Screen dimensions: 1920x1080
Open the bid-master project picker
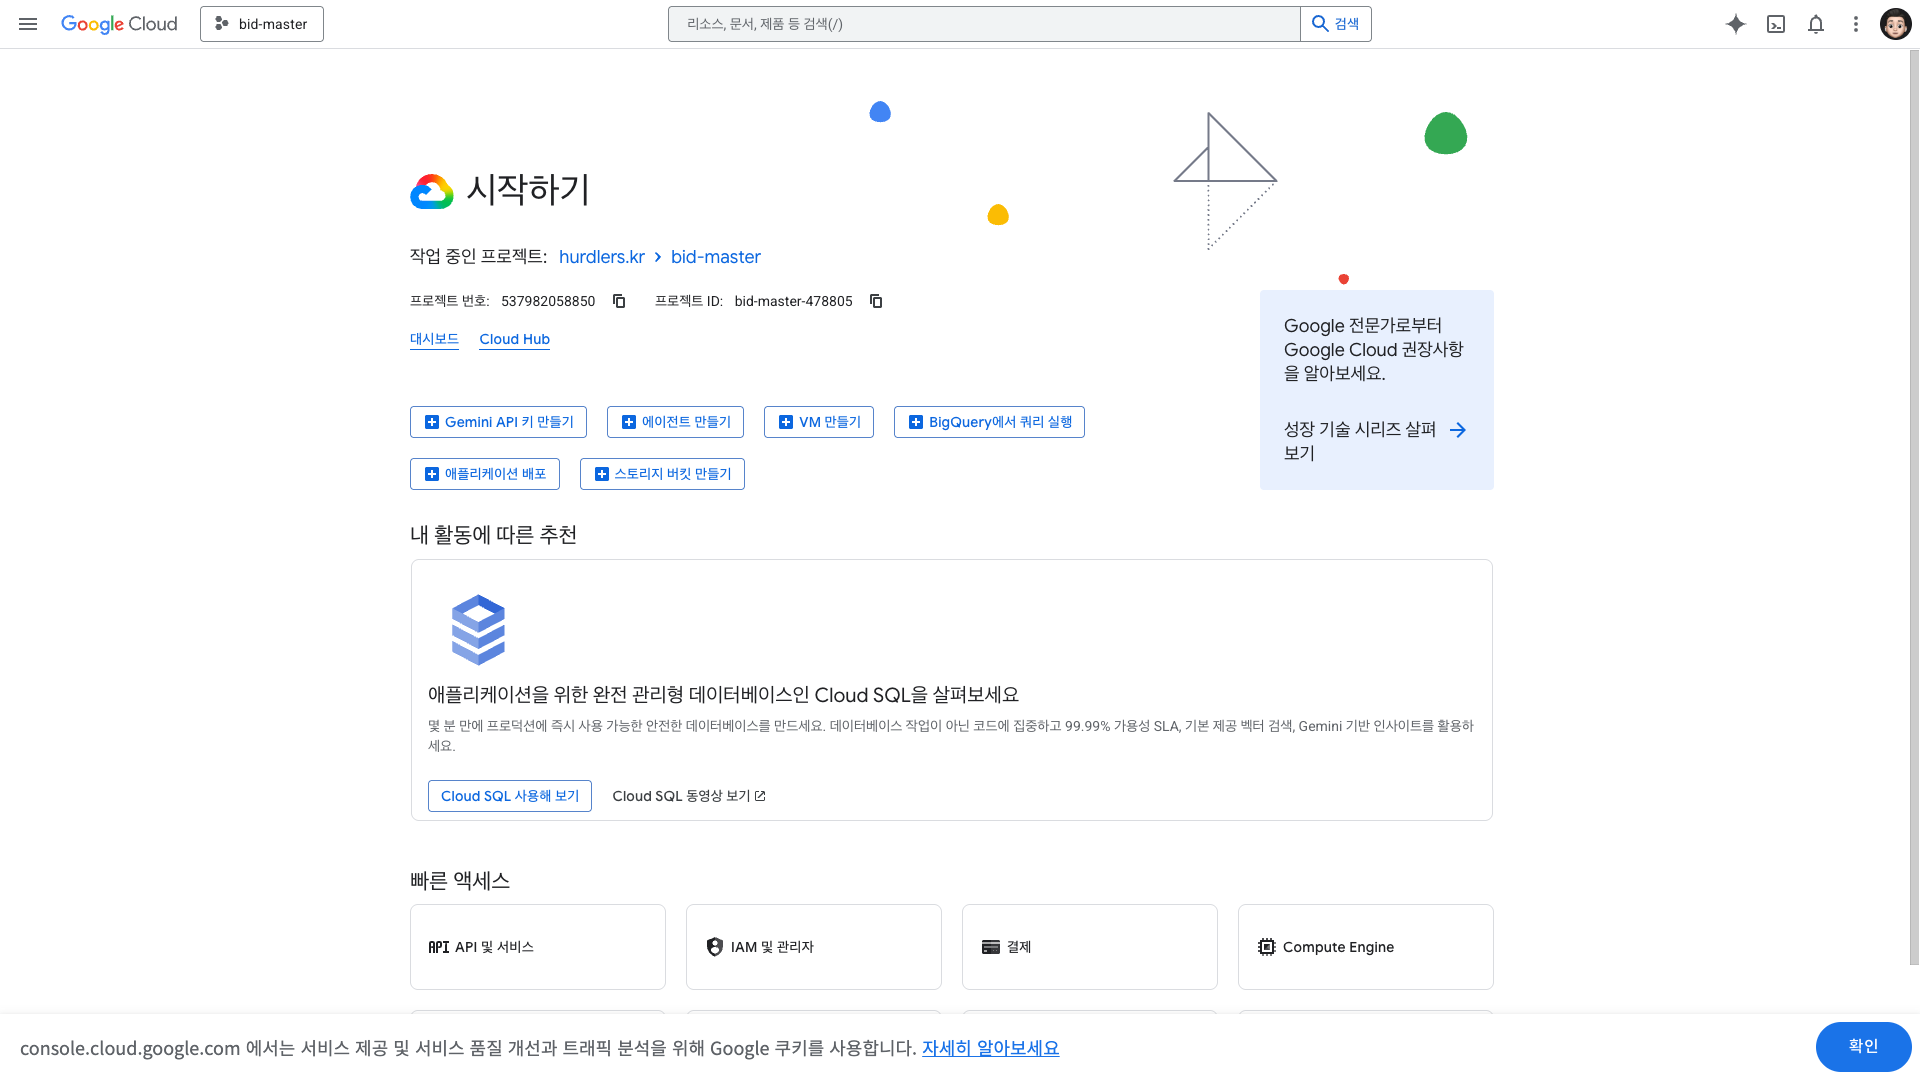click(x=262, y=24)
